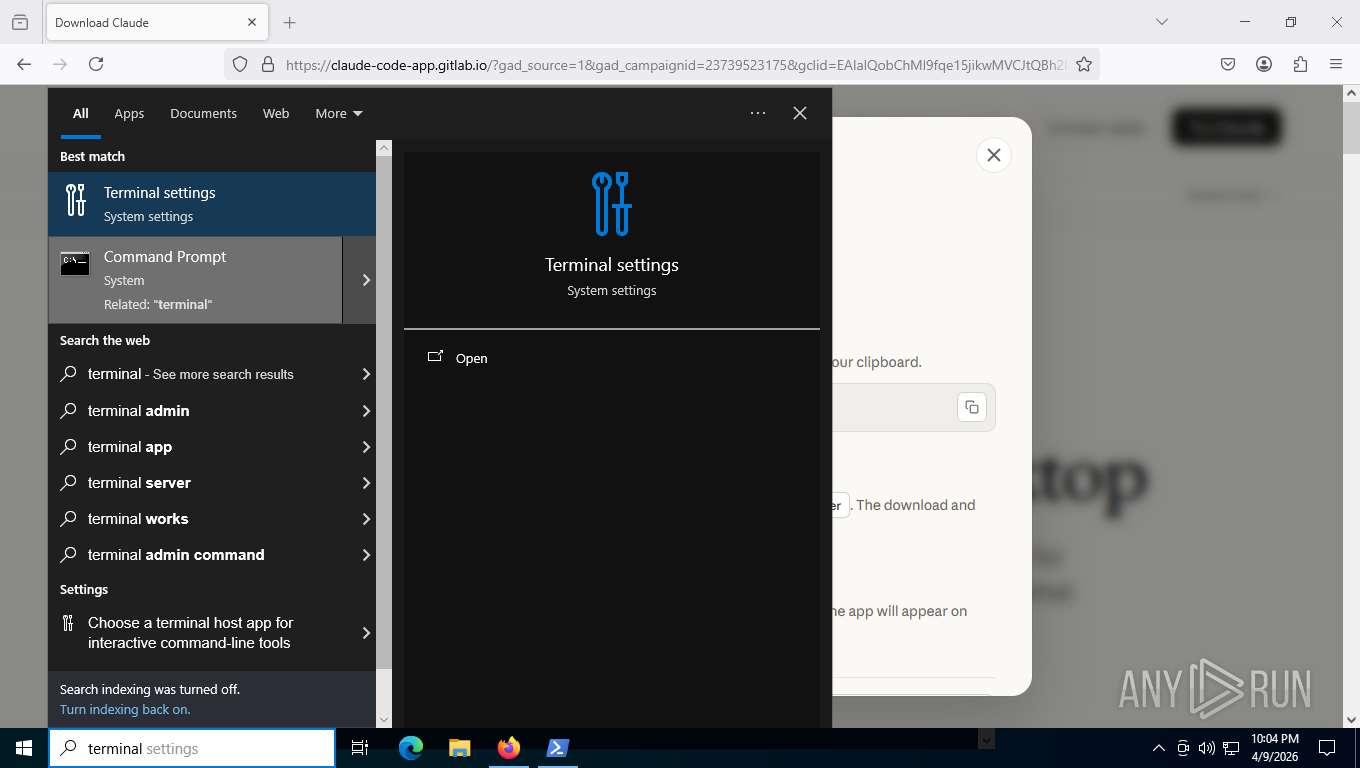Bookmark this page with star icon

tap(1084, 64)
